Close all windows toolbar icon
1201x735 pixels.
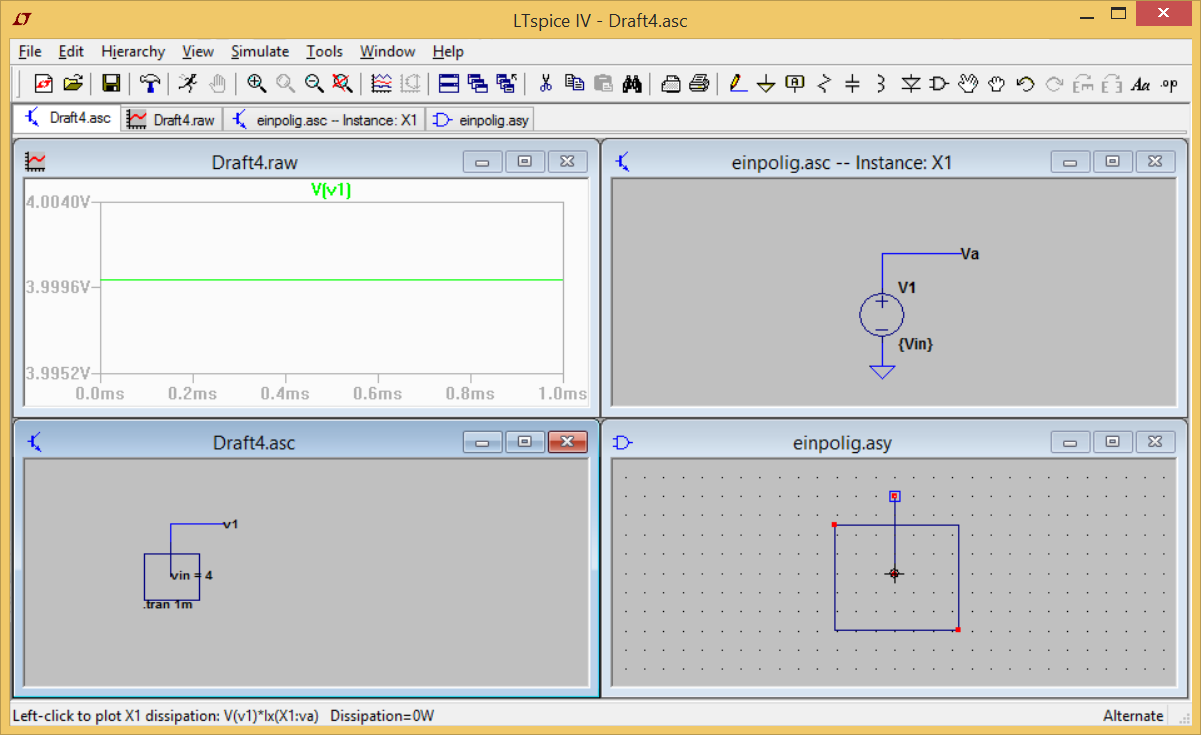point(506,84)
